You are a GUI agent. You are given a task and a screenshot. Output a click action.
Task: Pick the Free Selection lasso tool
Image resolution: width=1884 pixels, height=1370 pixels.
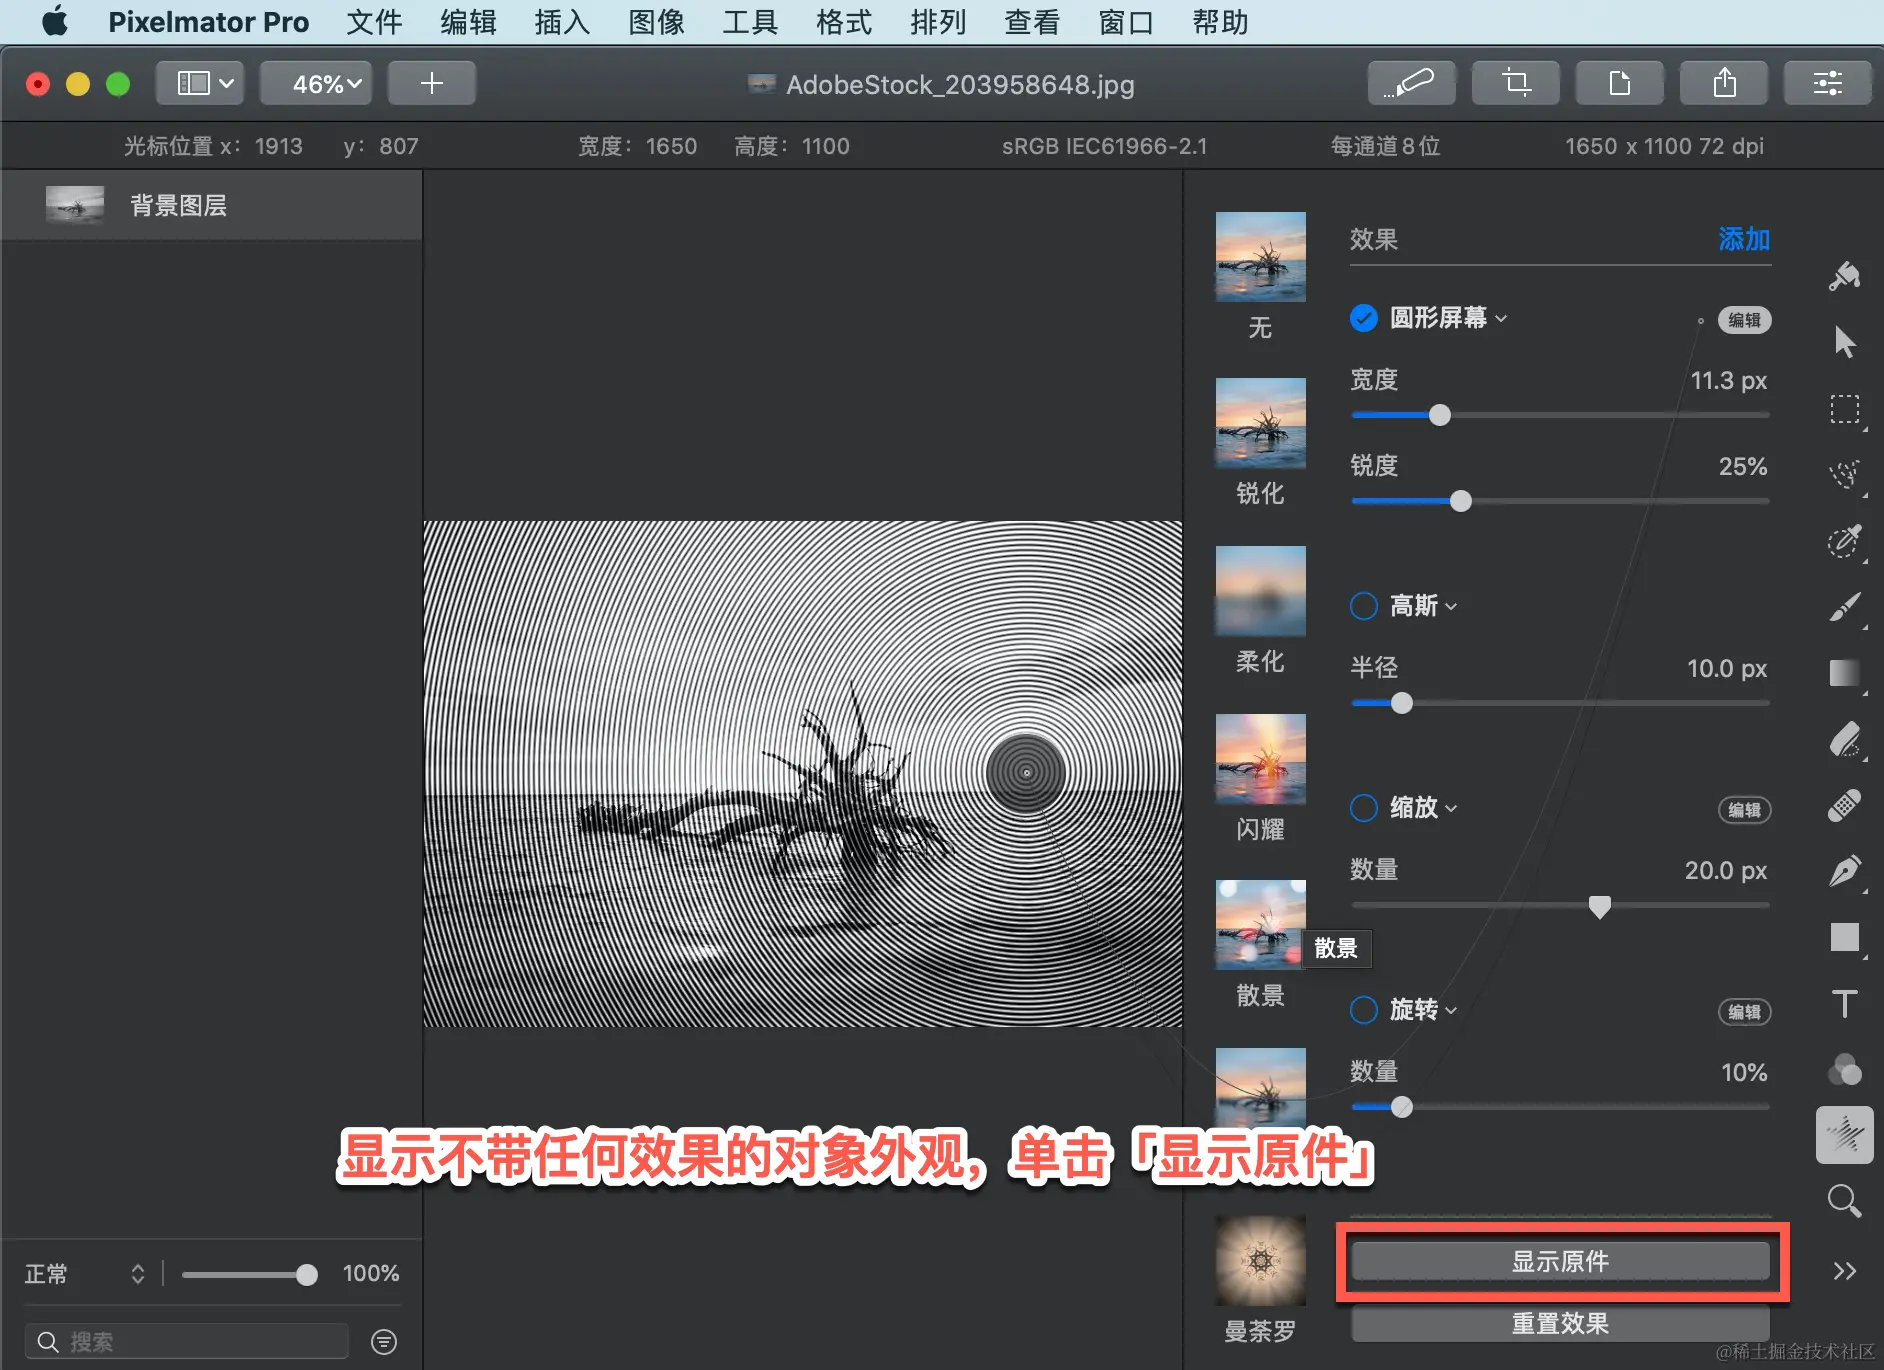coord(1845,474)
